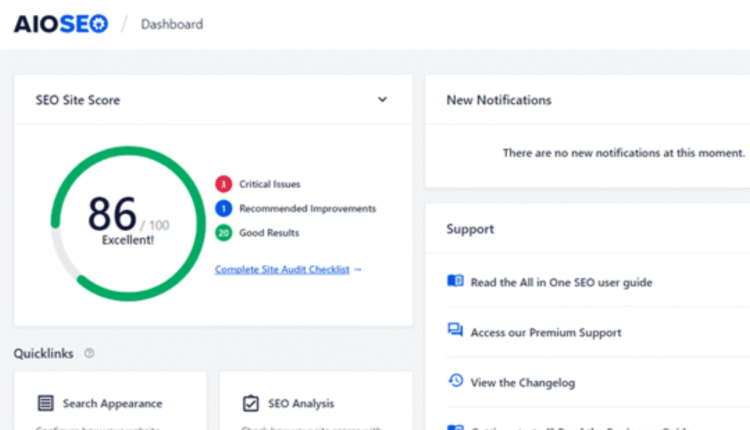
Task: Click the Good Results label
Action: [x=269, y=233]
